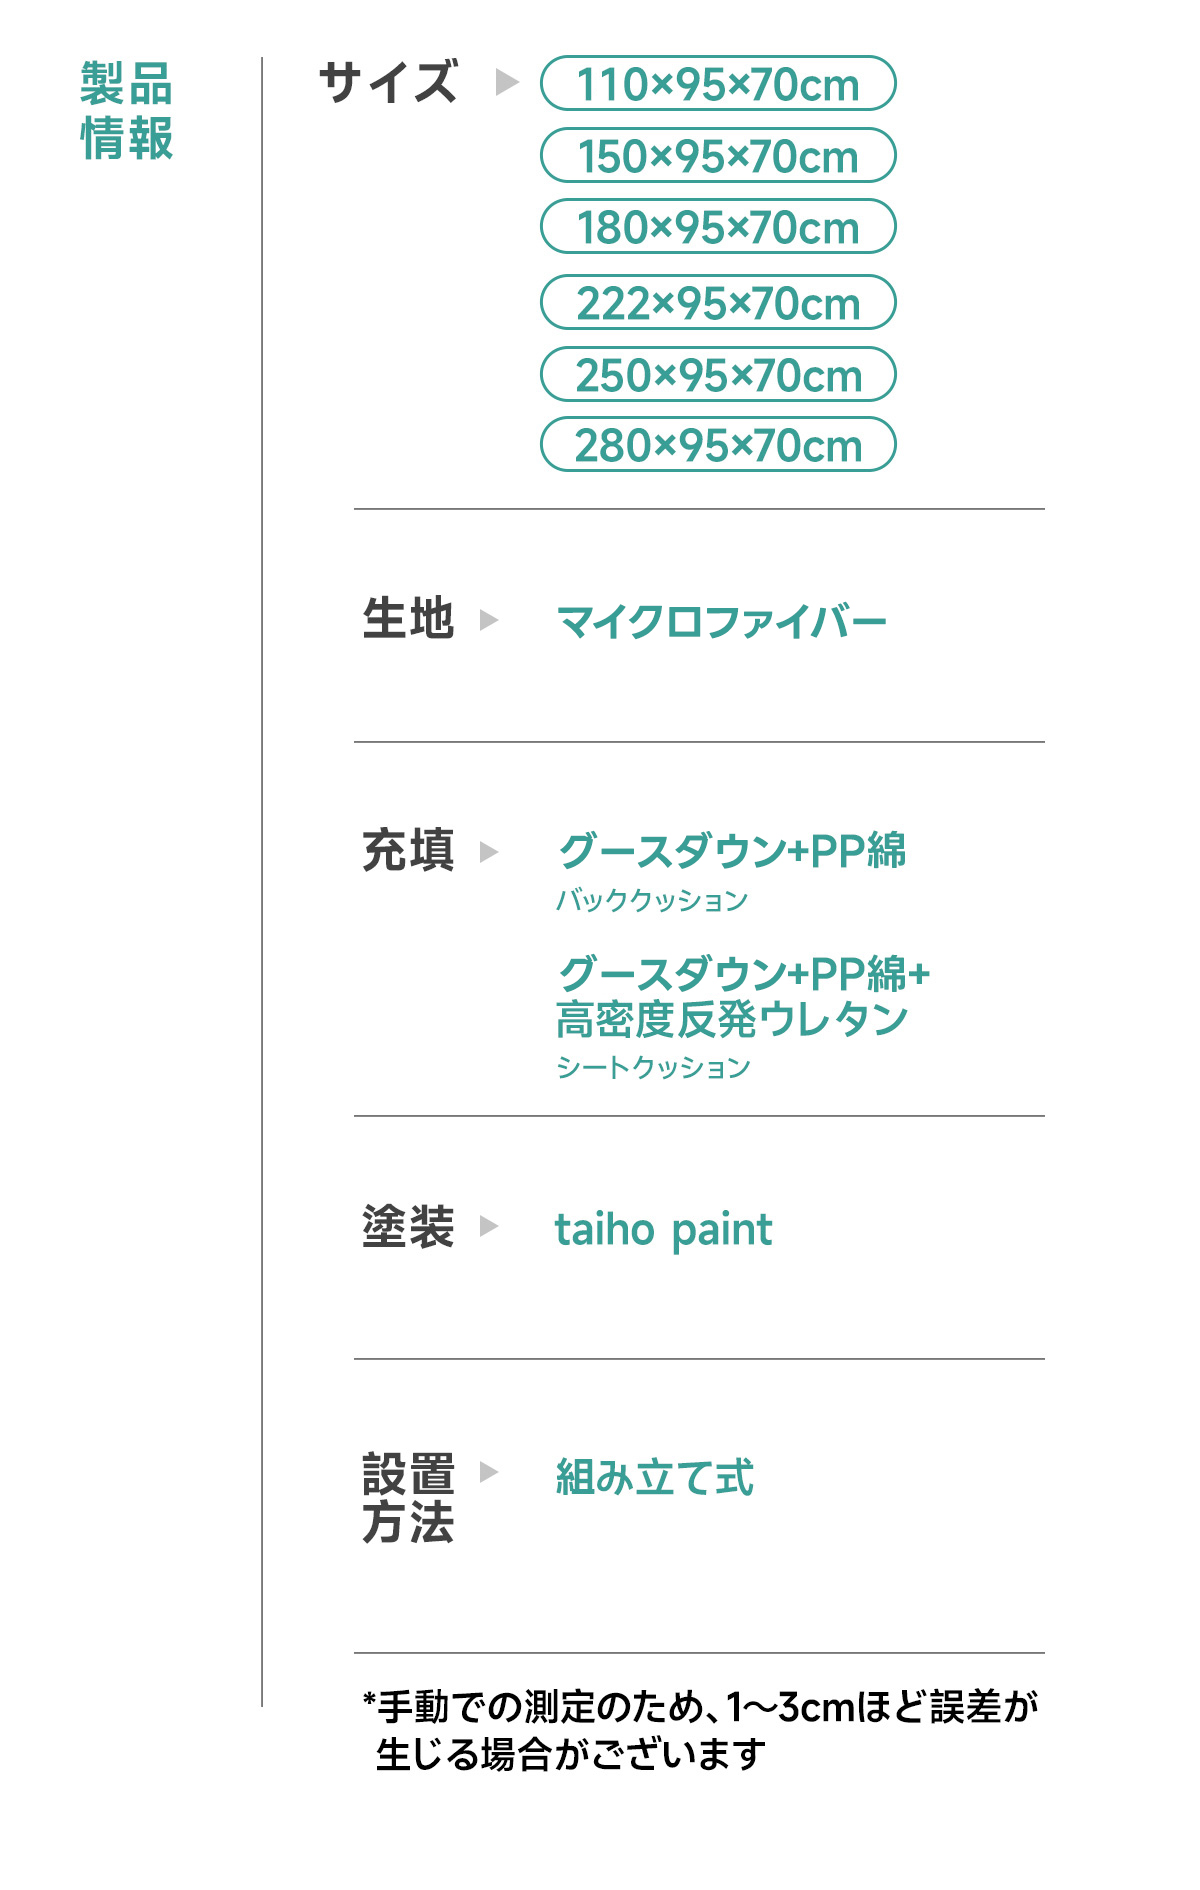Select the 280×95×70cm size pill
This screenshot has height=1890, width=1200.
coord(718,445)
